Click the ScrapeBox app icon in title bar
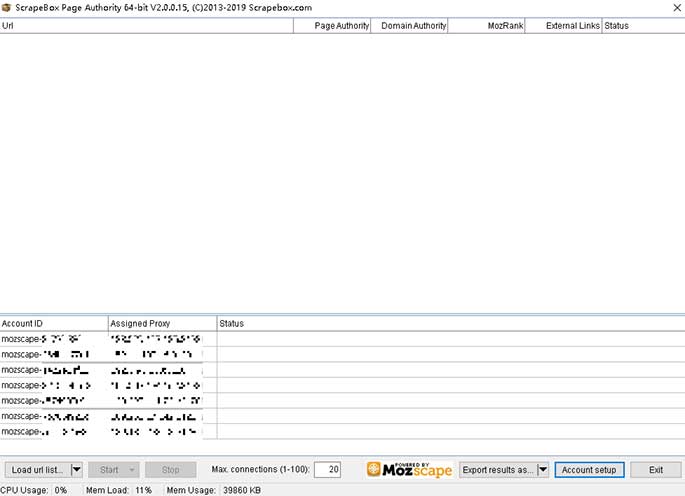Viewport: 685px width, 496px height. (x=6, y=7)
